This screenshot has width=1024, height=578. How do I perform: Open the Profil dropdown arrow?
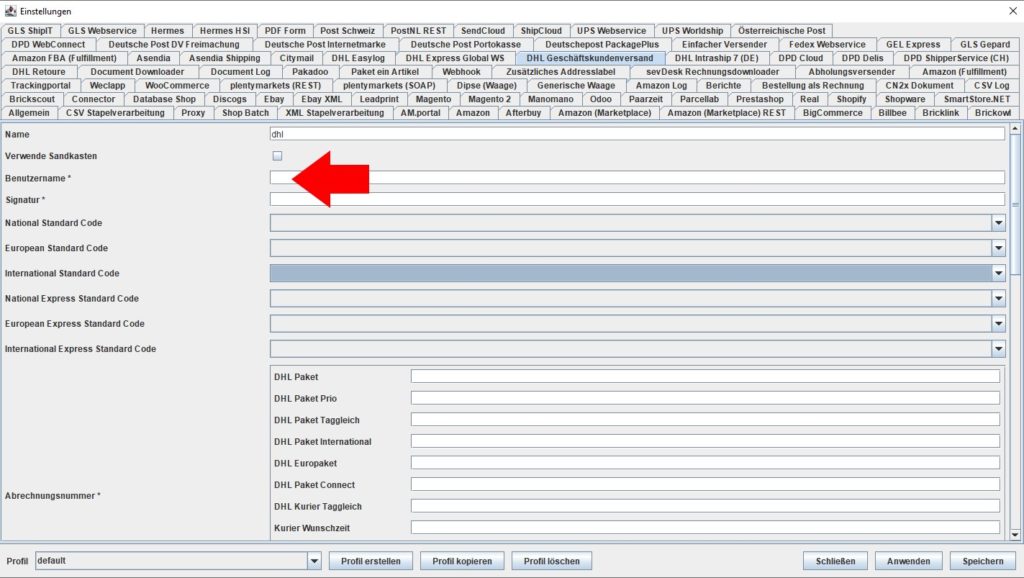pyautogui.click(x=314, y=561)
